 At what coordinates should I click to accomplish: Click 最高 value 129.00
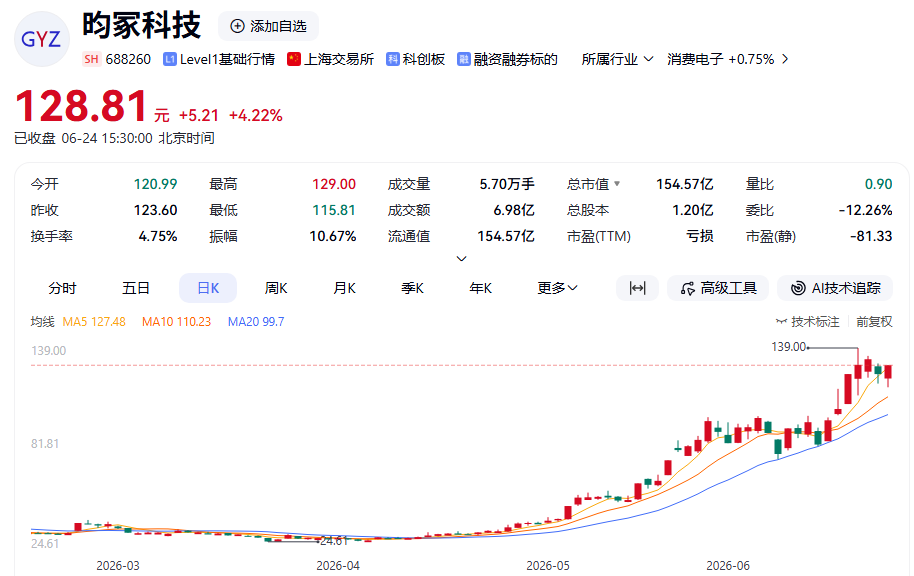tap(334, 184)
